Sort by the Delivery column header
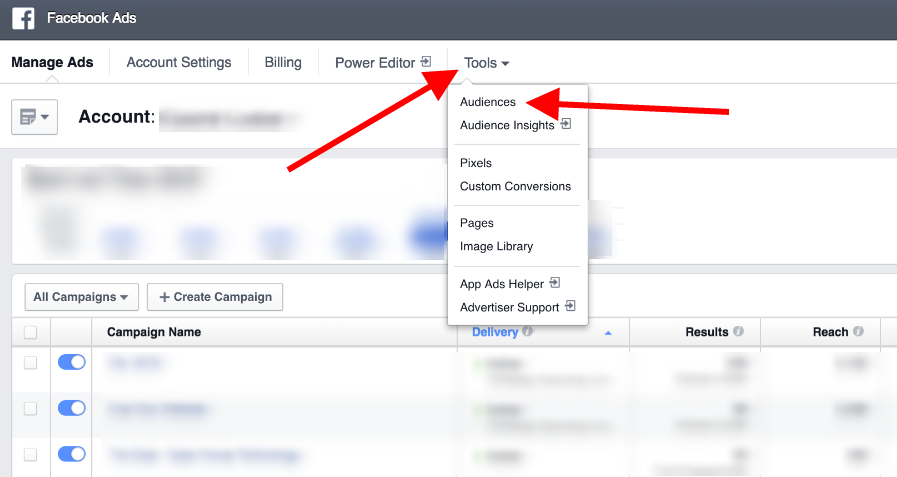This screenshot has height=477, width=897. 495,332
